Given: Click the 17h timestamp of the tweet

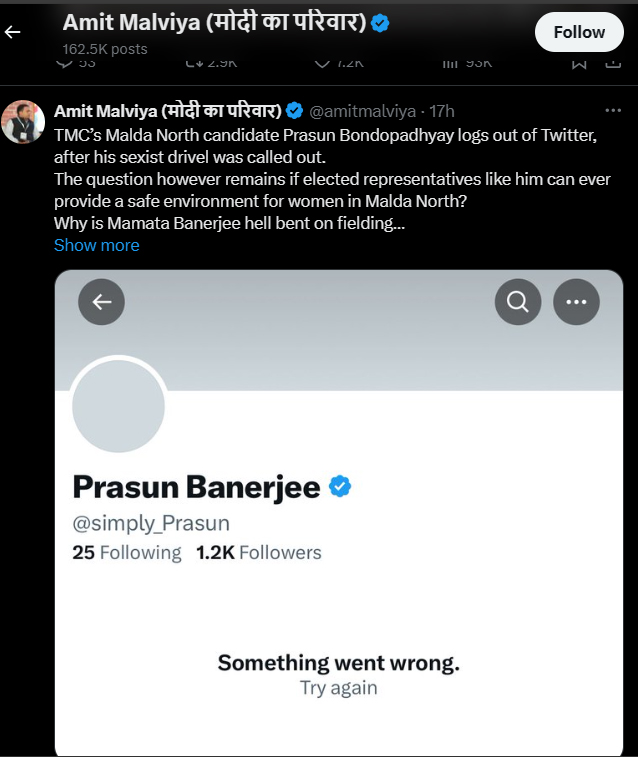Looking at the screenshot, I should (x=442, y=110).
